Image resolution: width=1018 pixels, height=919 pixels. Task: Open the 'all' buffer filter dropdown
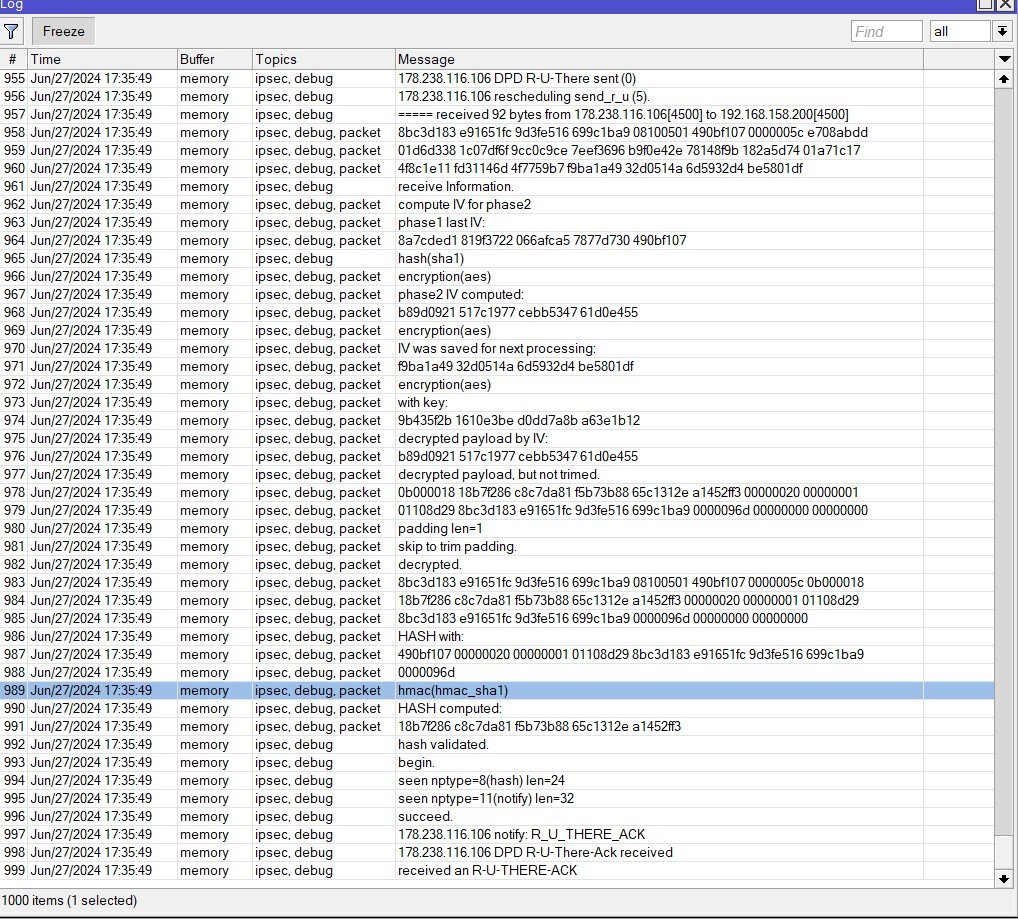pyautogui.click(x=1002, y=31)
